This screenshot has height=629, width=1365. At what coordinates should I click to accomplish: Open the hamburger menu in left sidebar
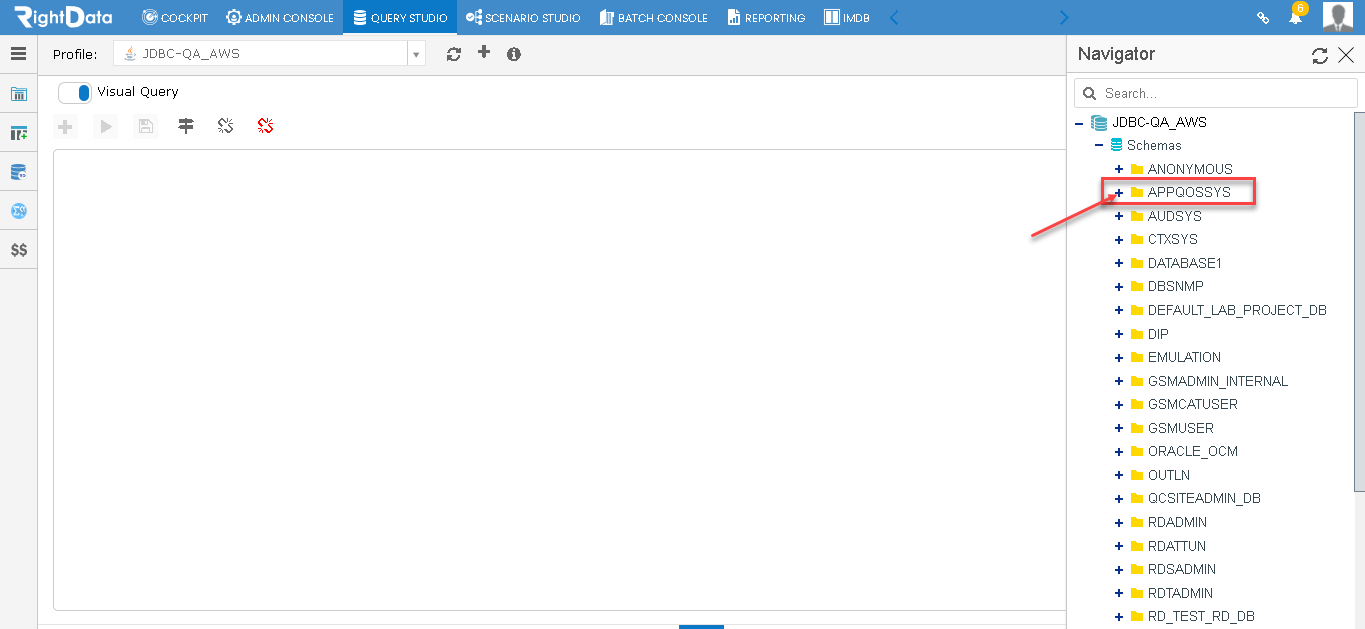[18, 54]
